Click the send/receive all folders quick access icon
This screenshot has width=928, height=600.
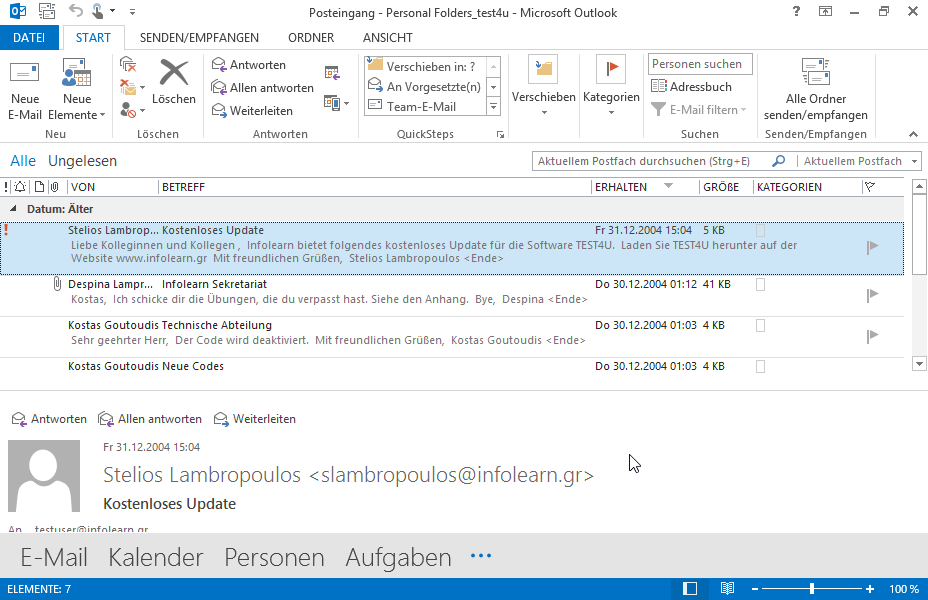click(47, 11)
